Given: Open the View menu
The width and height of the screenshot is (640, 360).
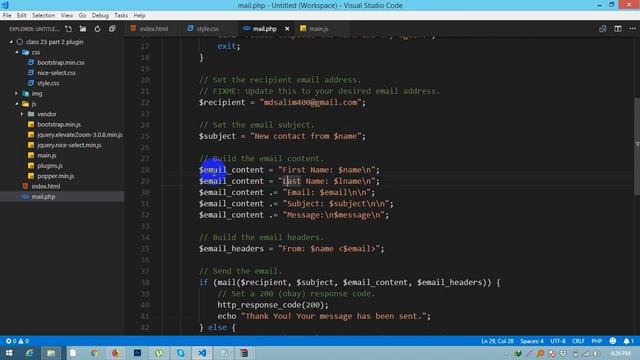Looking at the screenshot, I should 67,15.
